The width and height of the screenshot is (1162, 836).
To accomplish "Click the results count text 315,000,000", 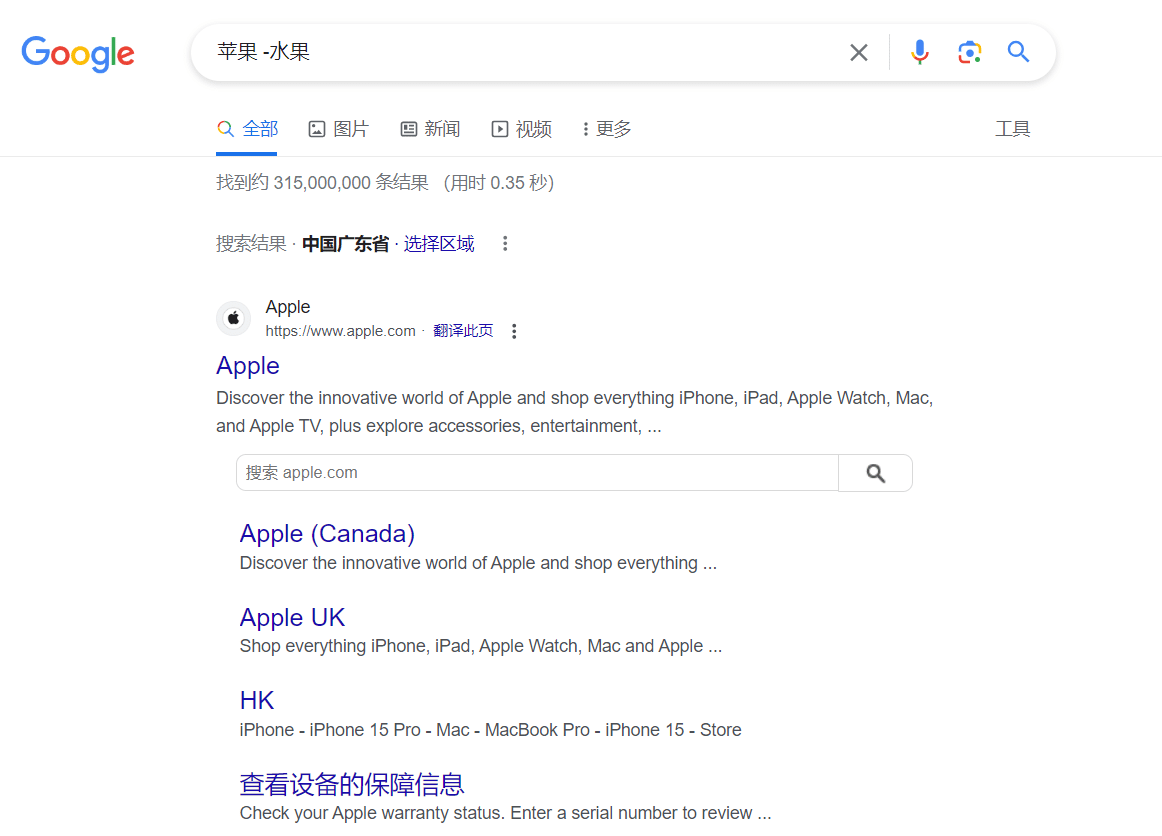I will 322,183.
